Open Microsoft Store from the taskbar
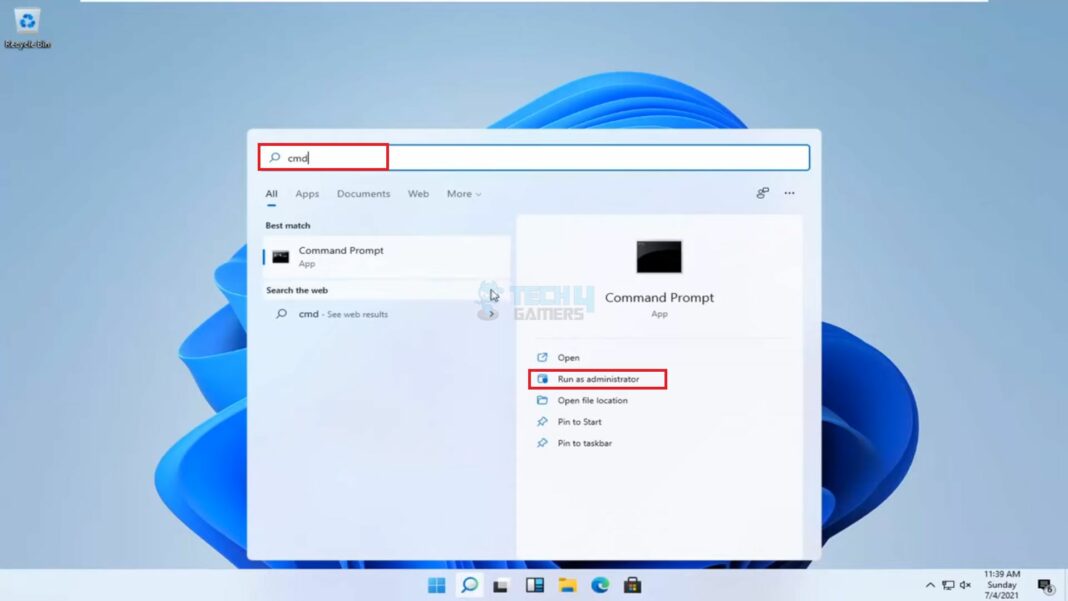Image resolution: width=1068 pixels, height=601 pixels. pyautogui.click(x=631, y=585)
